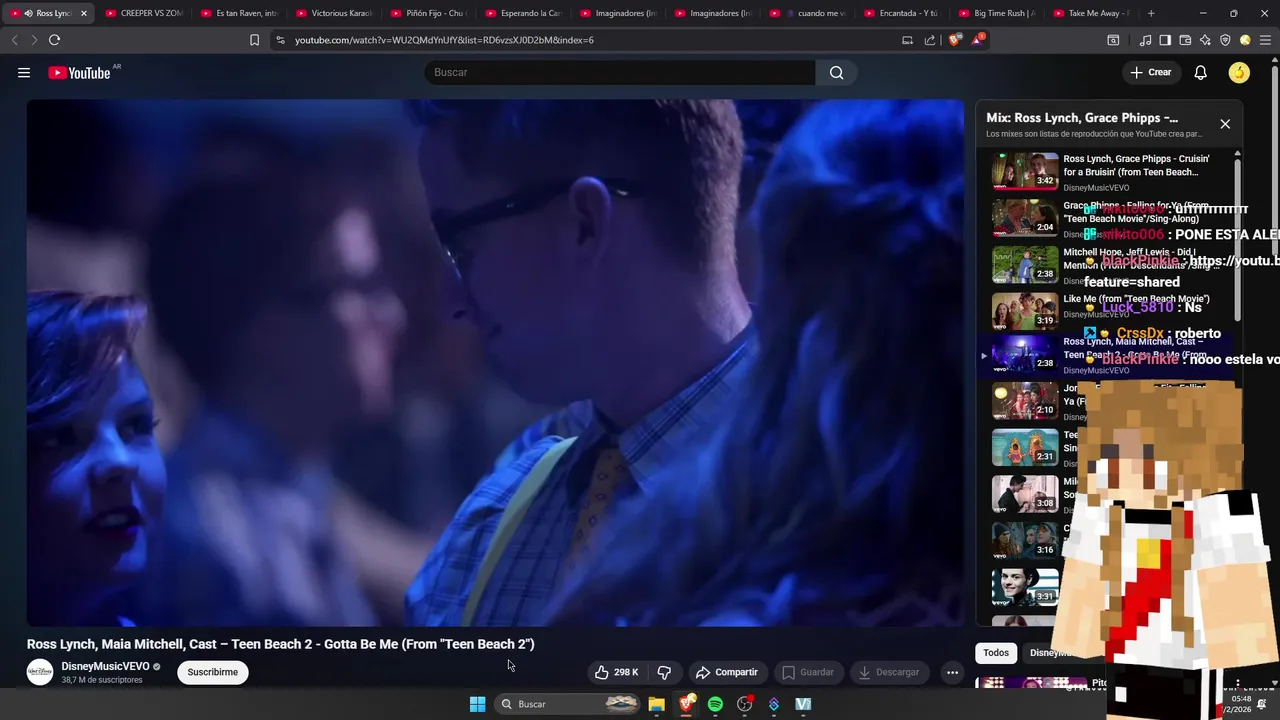Open the Brave browser taskbar icon
This screenshot has width=1280, height=720.
(x=686, y=704)
